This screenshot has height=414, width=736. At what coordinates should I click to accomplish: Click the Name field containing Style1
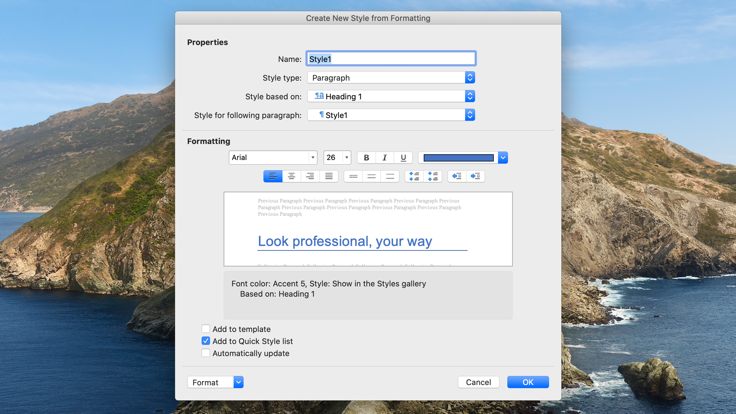(391, 59)
